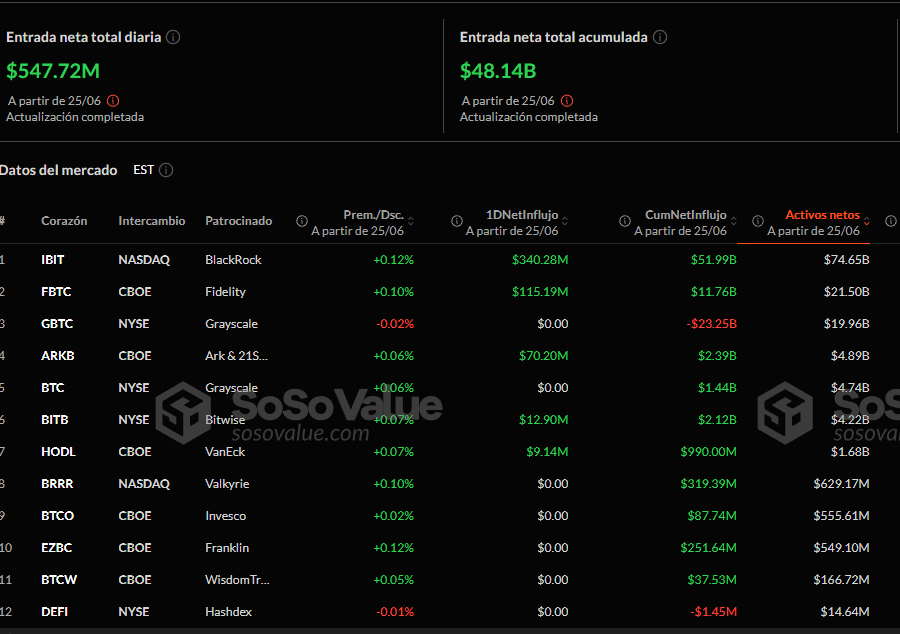Click the Fidelity sponsor name
Screen dimensions: 900x634
226,292
